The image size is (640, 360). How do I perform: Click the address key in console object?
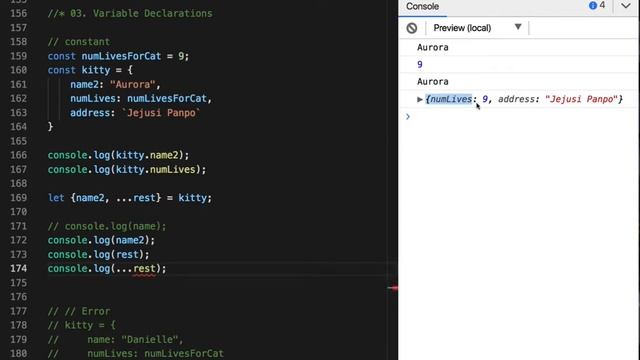[x=517, y=99]
